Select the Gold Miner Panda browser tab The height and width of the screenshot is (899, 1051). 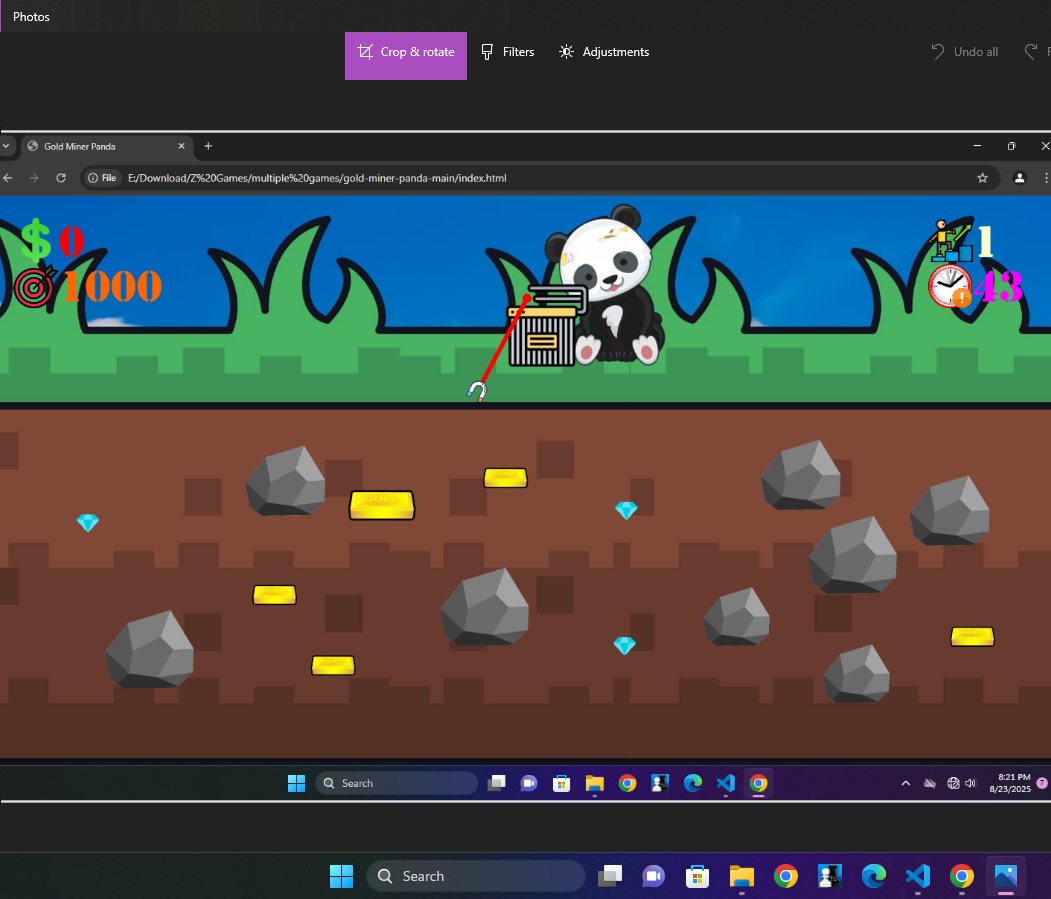[x=107, y=146]
